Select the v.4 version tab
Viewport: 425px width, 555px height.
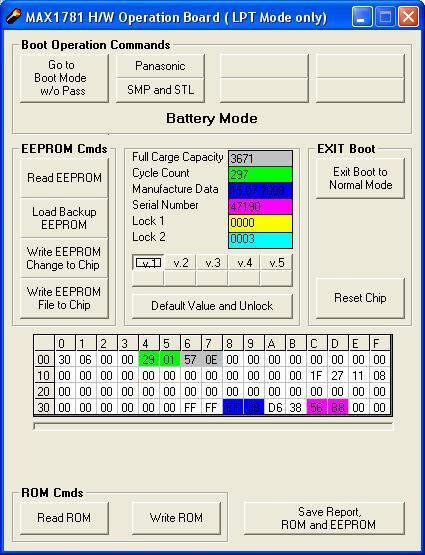(244, 263)
